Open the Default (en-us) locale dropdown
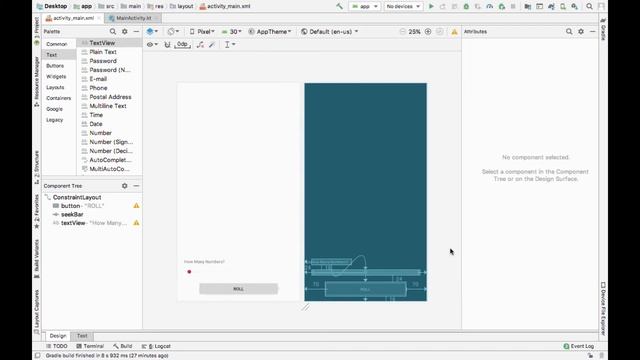Screen dimensions: 640x360 329,31
